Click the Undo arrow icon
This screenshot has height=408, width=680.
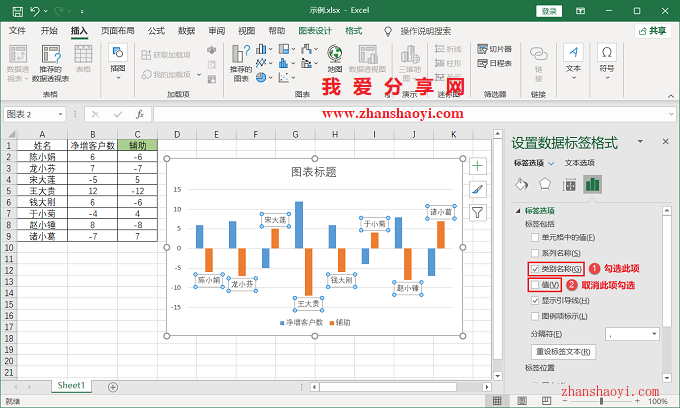pos(35,11)
